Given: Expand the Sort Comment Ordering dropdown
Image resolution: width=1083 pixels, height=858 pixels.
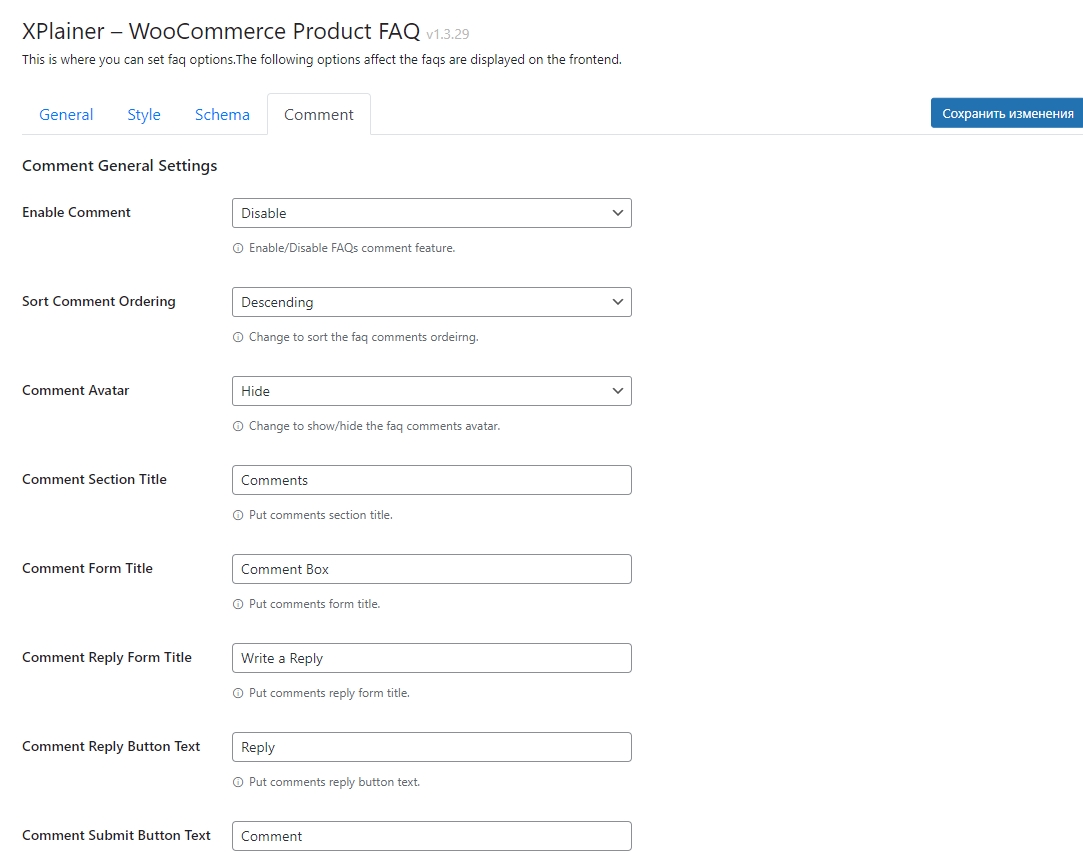Looking at the screenshot, I should 432,302.
